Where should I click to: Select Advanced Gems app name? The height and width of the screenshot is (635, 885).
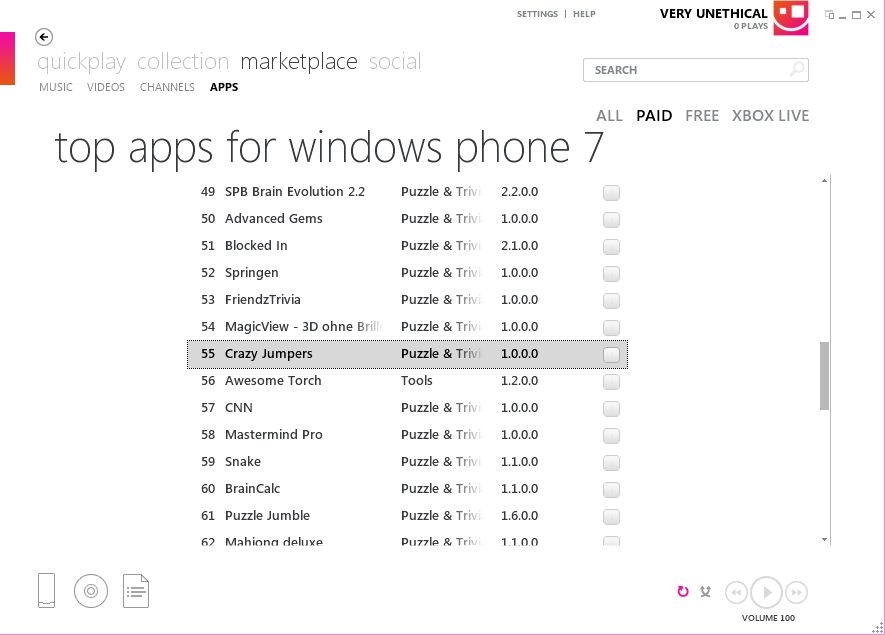coord(273,218)
